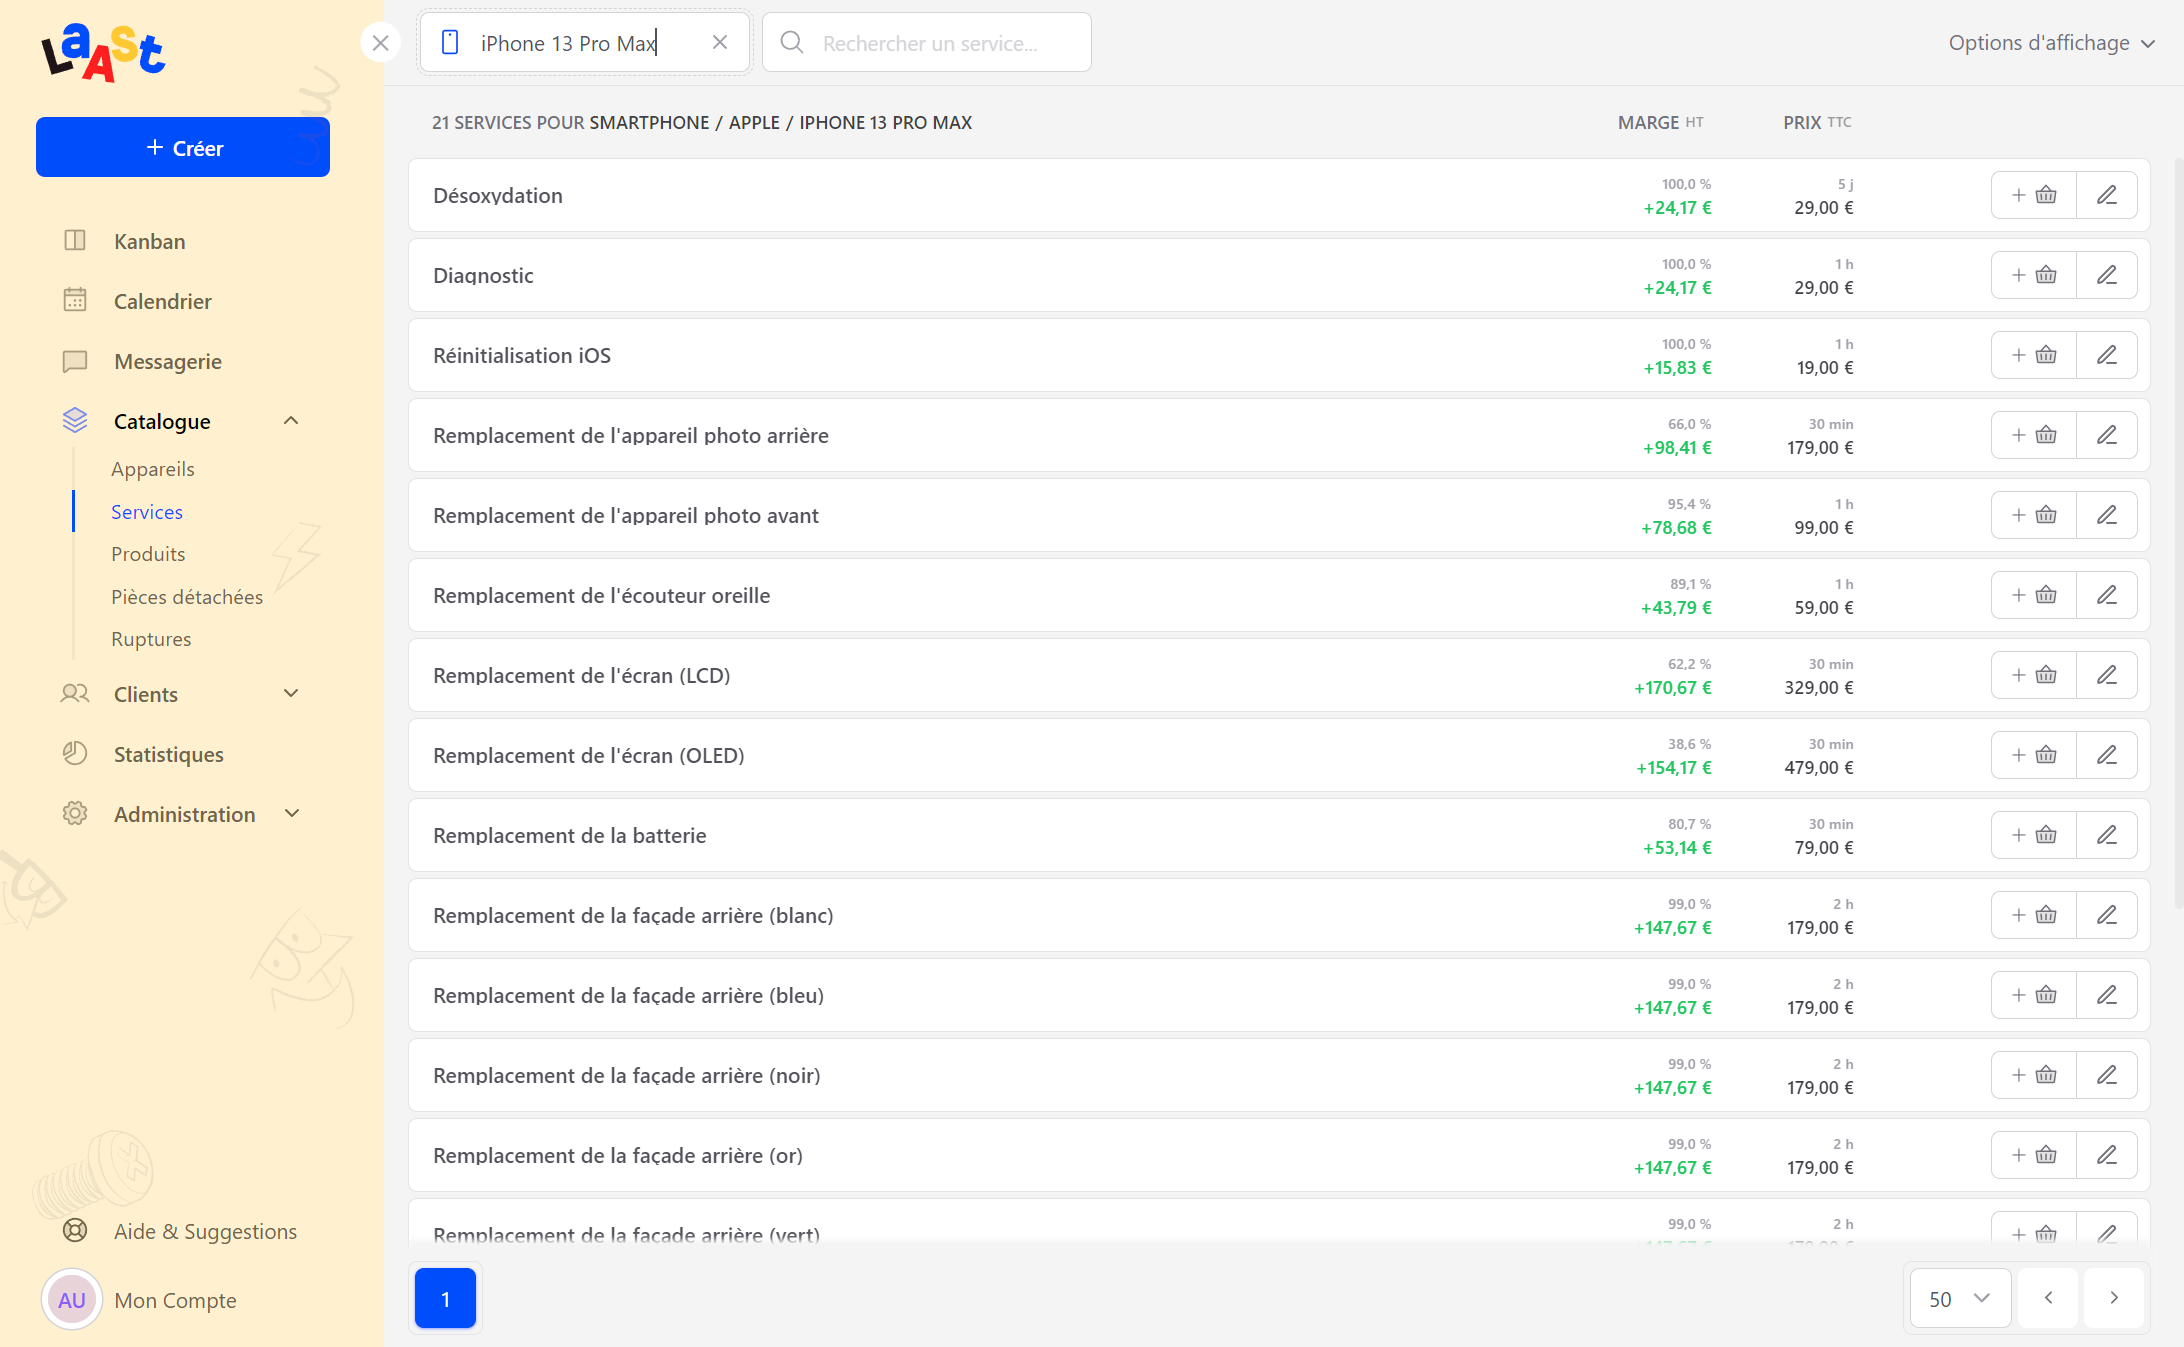Add façade arrière (bleu) to basket

(x=2034, y=995)
